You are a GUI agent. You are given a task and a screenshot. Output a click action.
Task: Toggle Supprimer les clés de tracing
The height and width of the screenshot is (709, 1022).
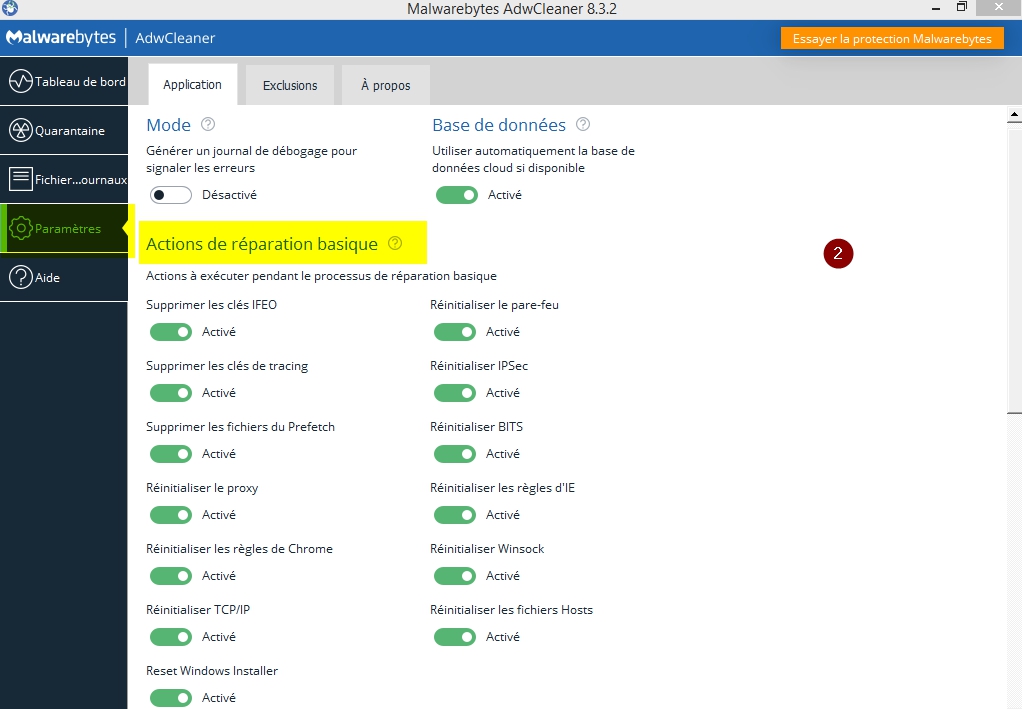[x=171, y=393]
